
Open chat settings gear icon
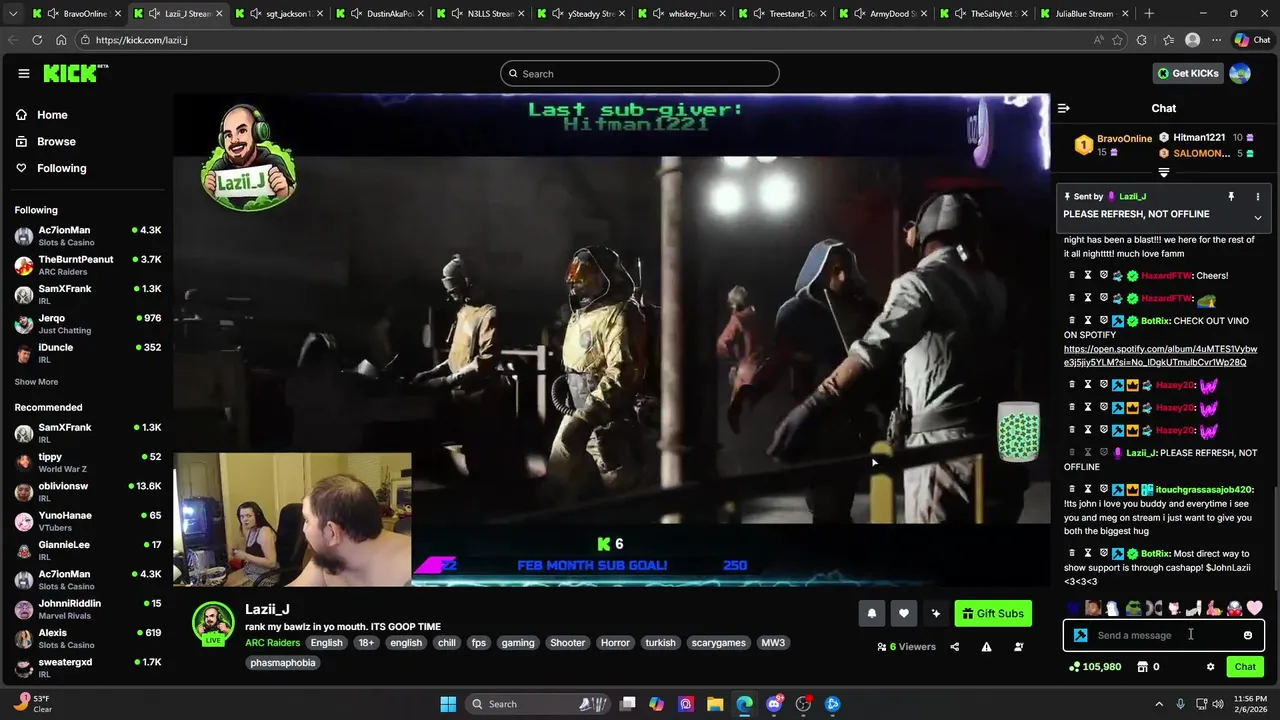[x=1210, y=667]
